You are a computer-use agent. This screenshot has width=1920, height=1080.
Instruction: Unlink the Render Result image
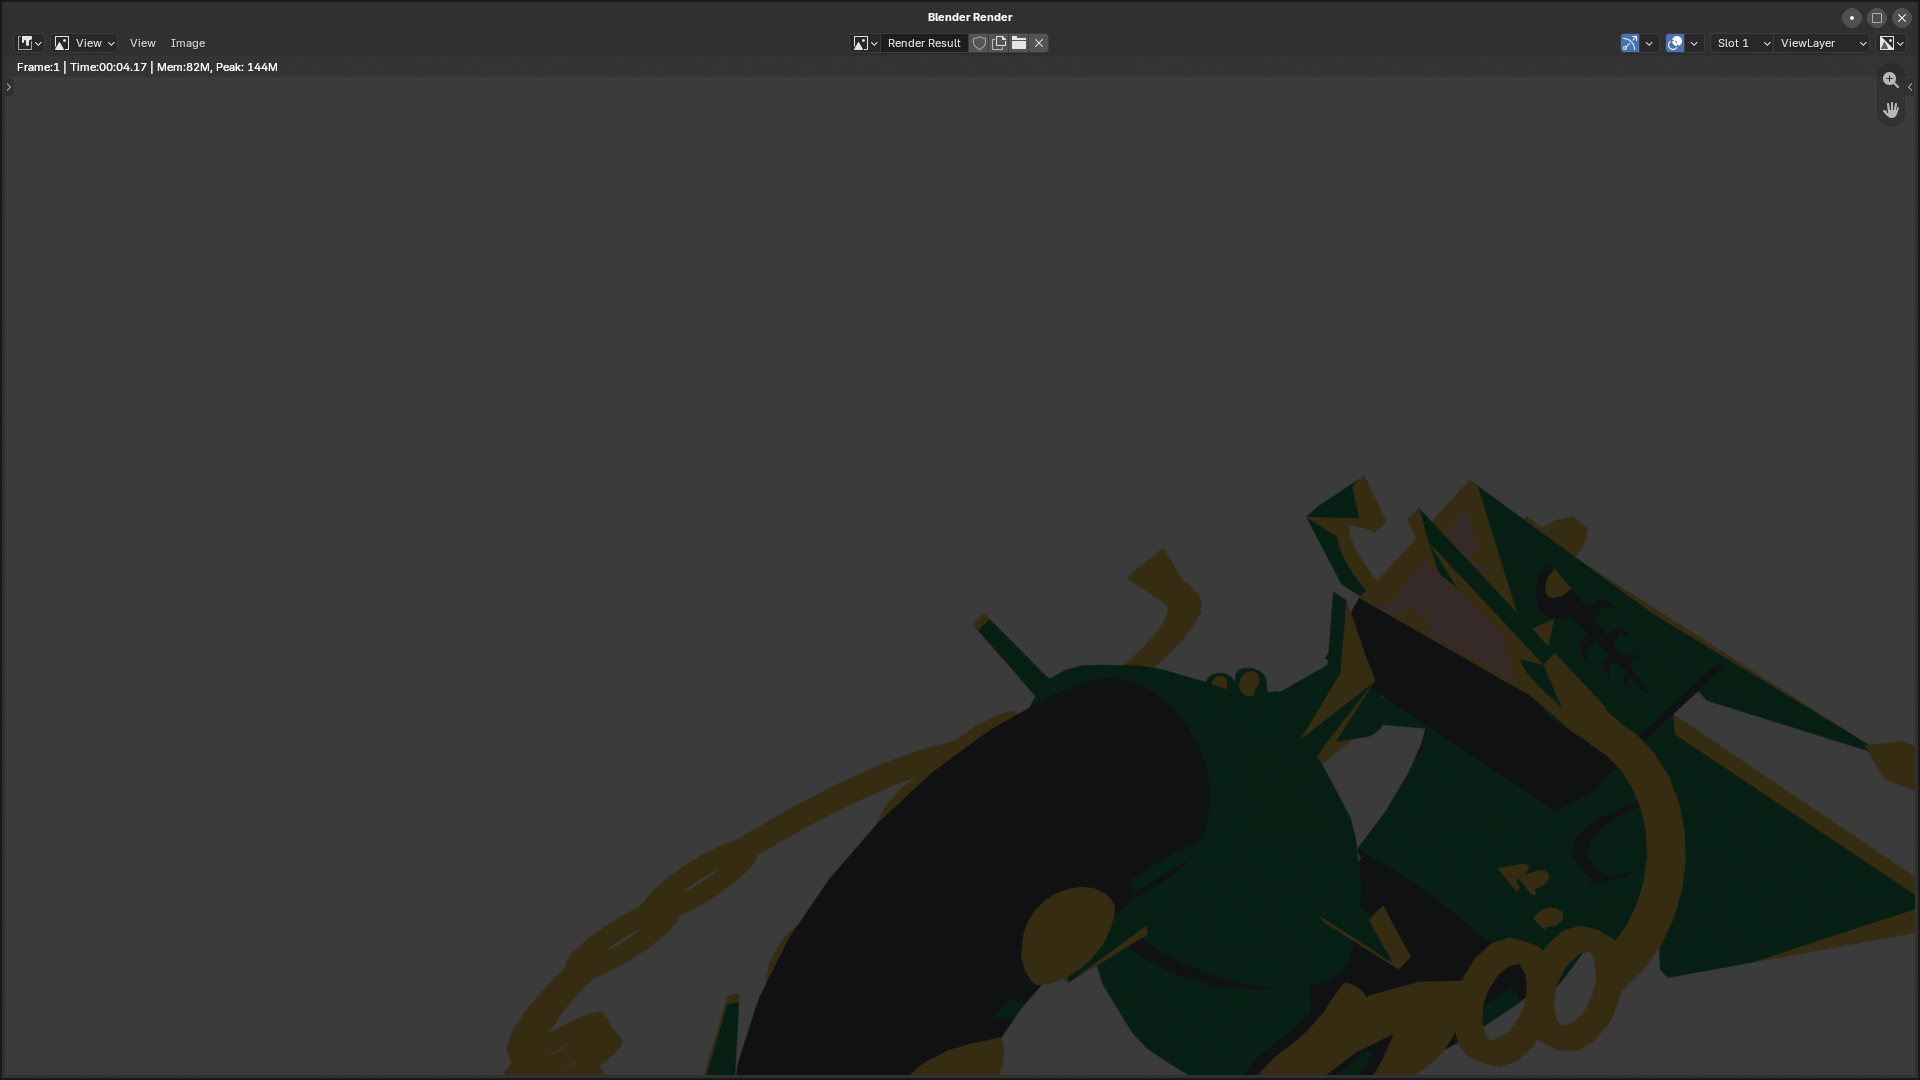pyautogui.click(x=1039, y=43)
